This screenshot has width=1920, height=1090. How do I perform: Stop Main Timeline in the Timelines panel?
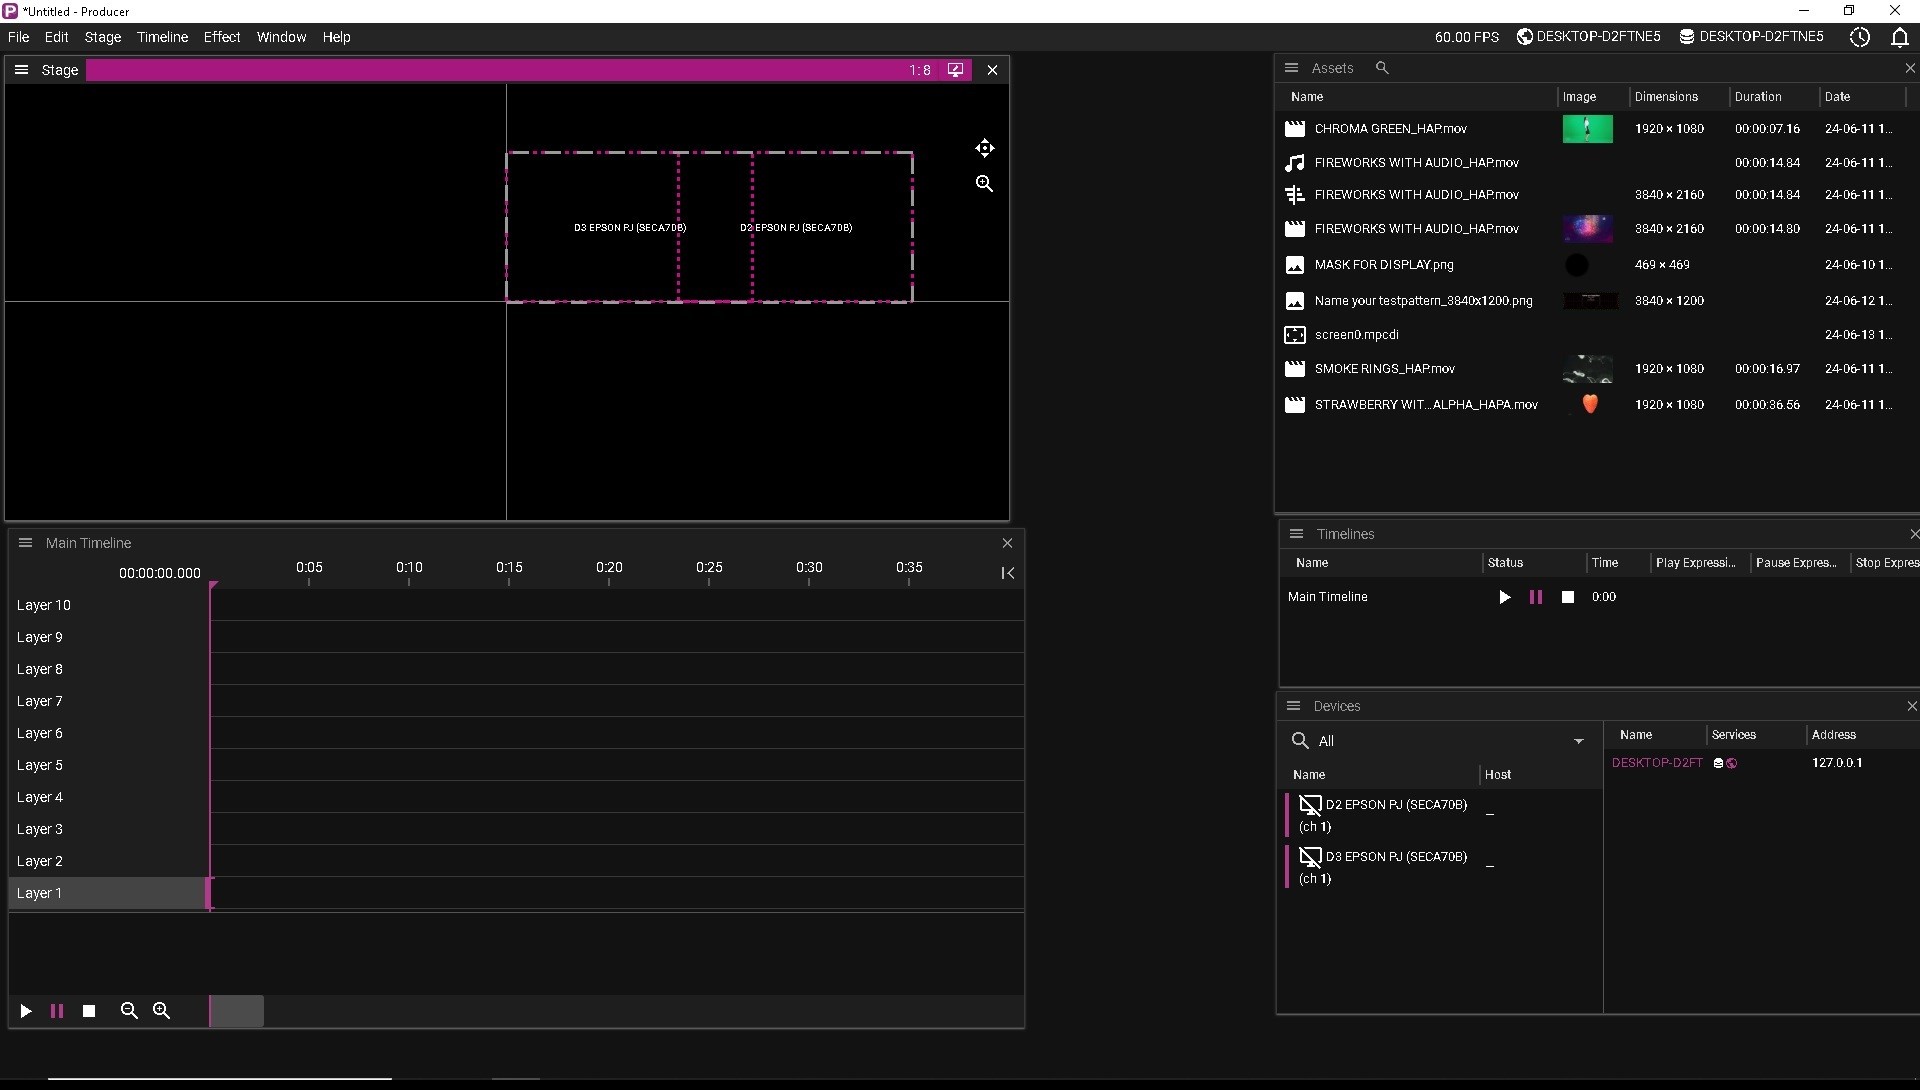1568,597
